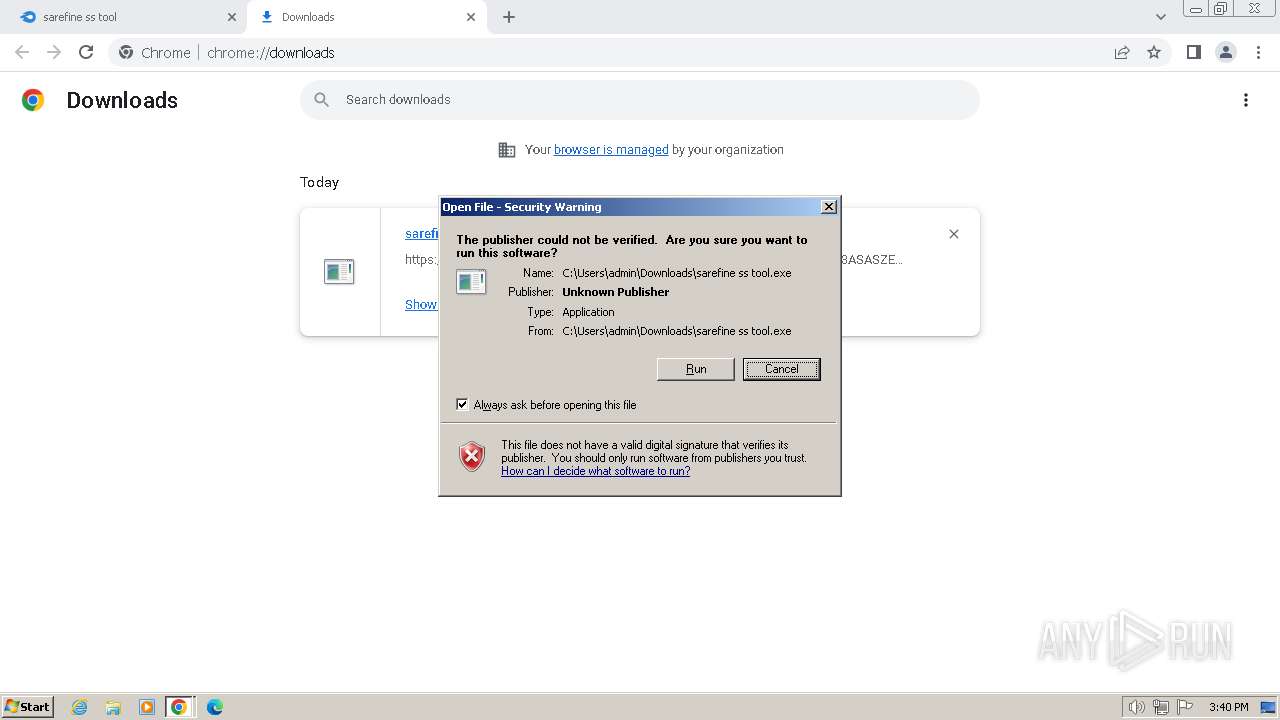1280x720 pixels.
Task: Click the volume speaker tray icon
Action: pos(1136,707)
